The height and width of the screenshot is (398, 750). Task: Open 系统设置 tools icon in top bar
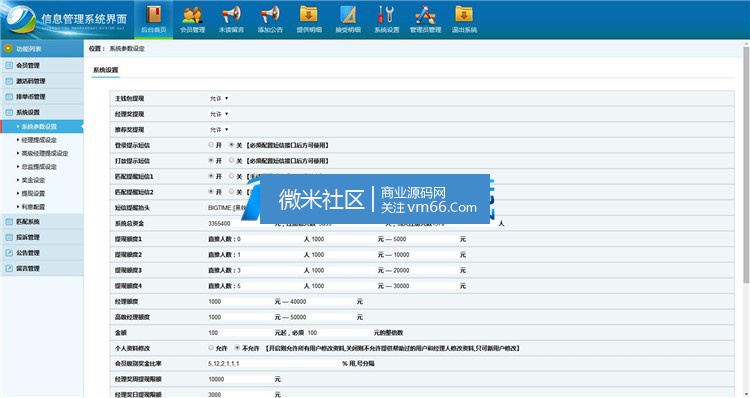[x=386, y=15]
